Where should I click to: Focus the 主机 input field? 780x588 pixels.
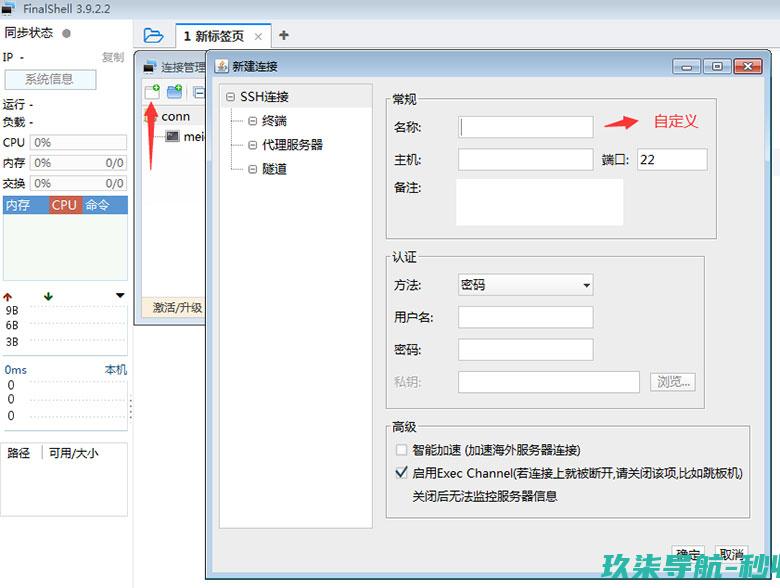526,160
